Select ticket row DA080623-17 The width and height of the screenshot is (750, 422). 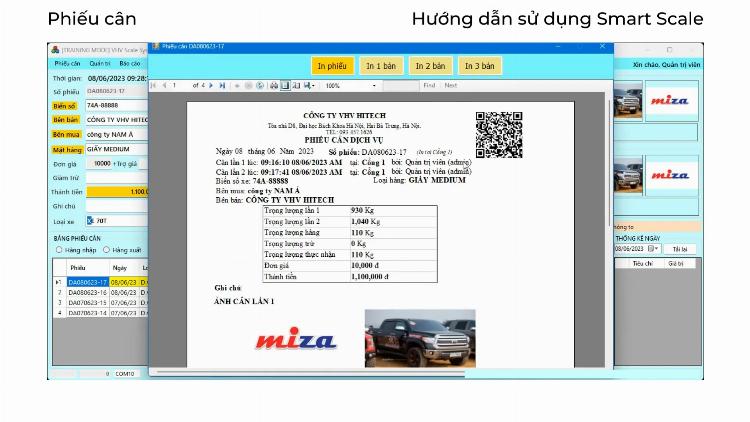coord(100,282)
